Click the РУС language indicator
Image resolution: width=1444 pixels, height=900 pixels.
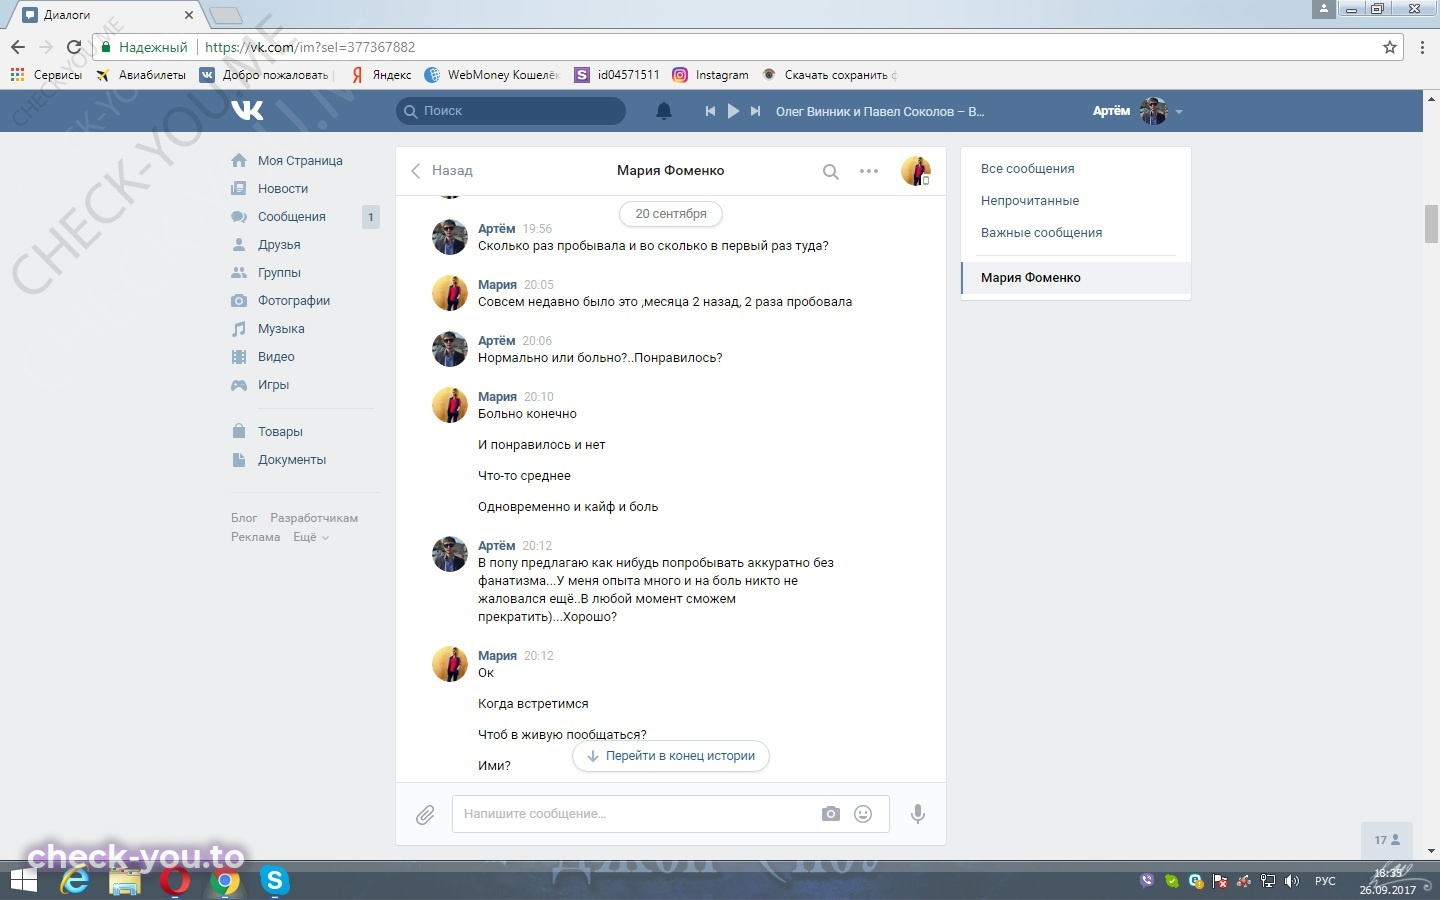click(1325, 881)
